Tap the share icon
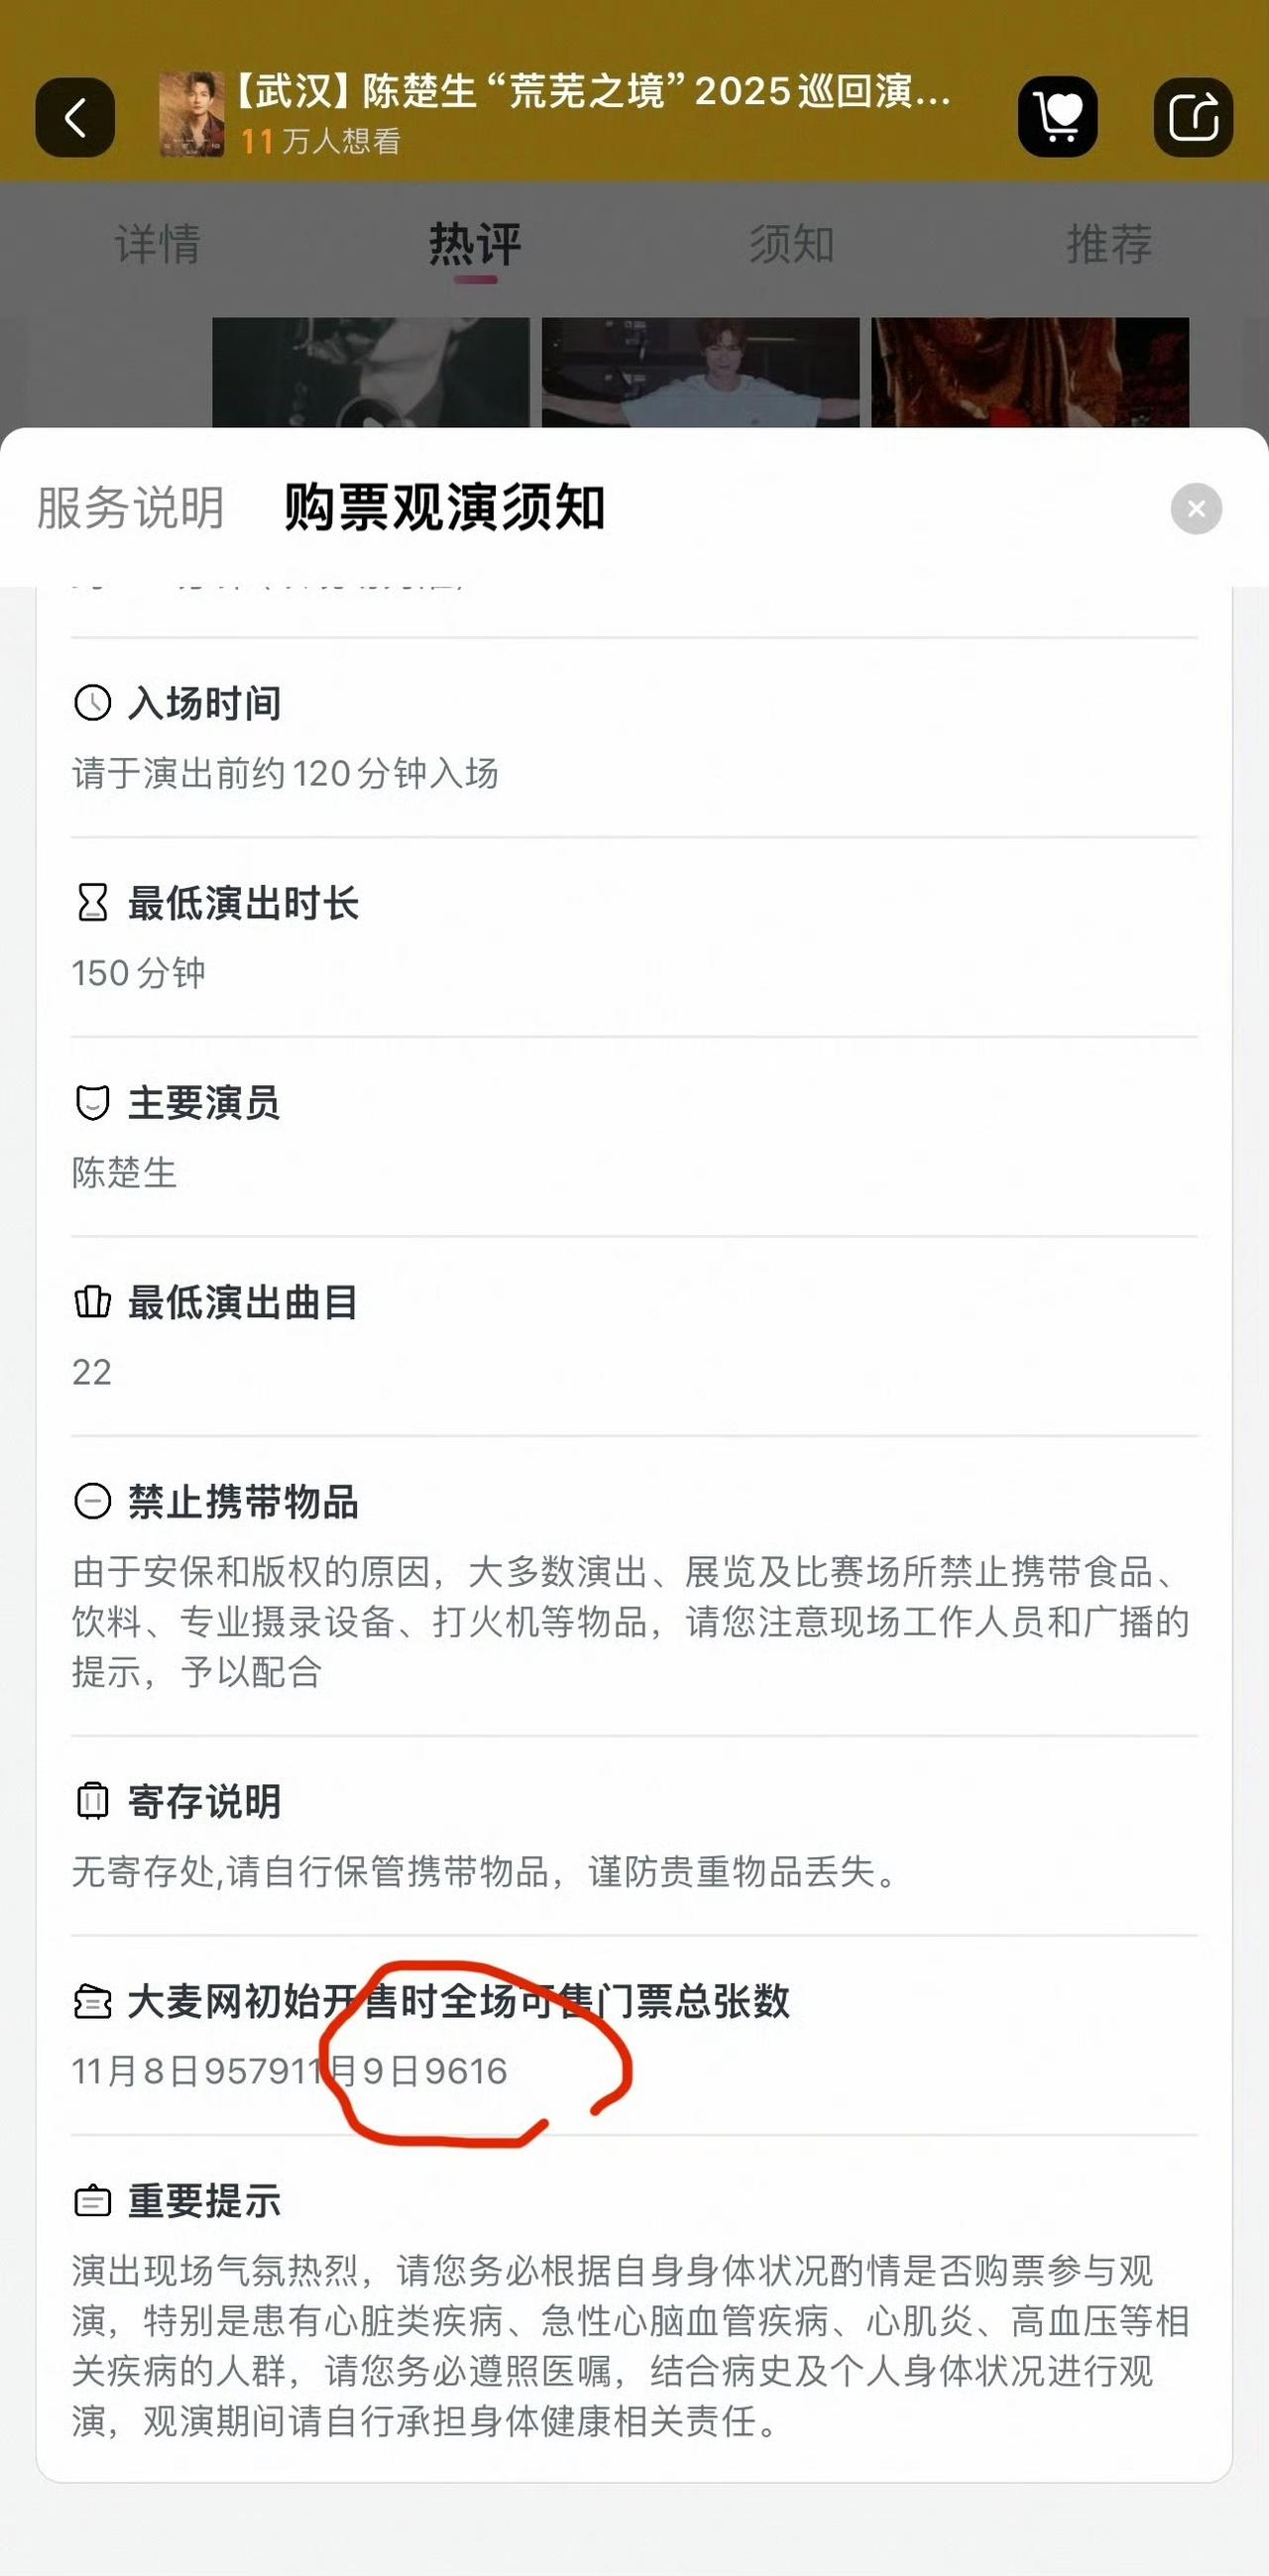 click(x=1192, y=117)
